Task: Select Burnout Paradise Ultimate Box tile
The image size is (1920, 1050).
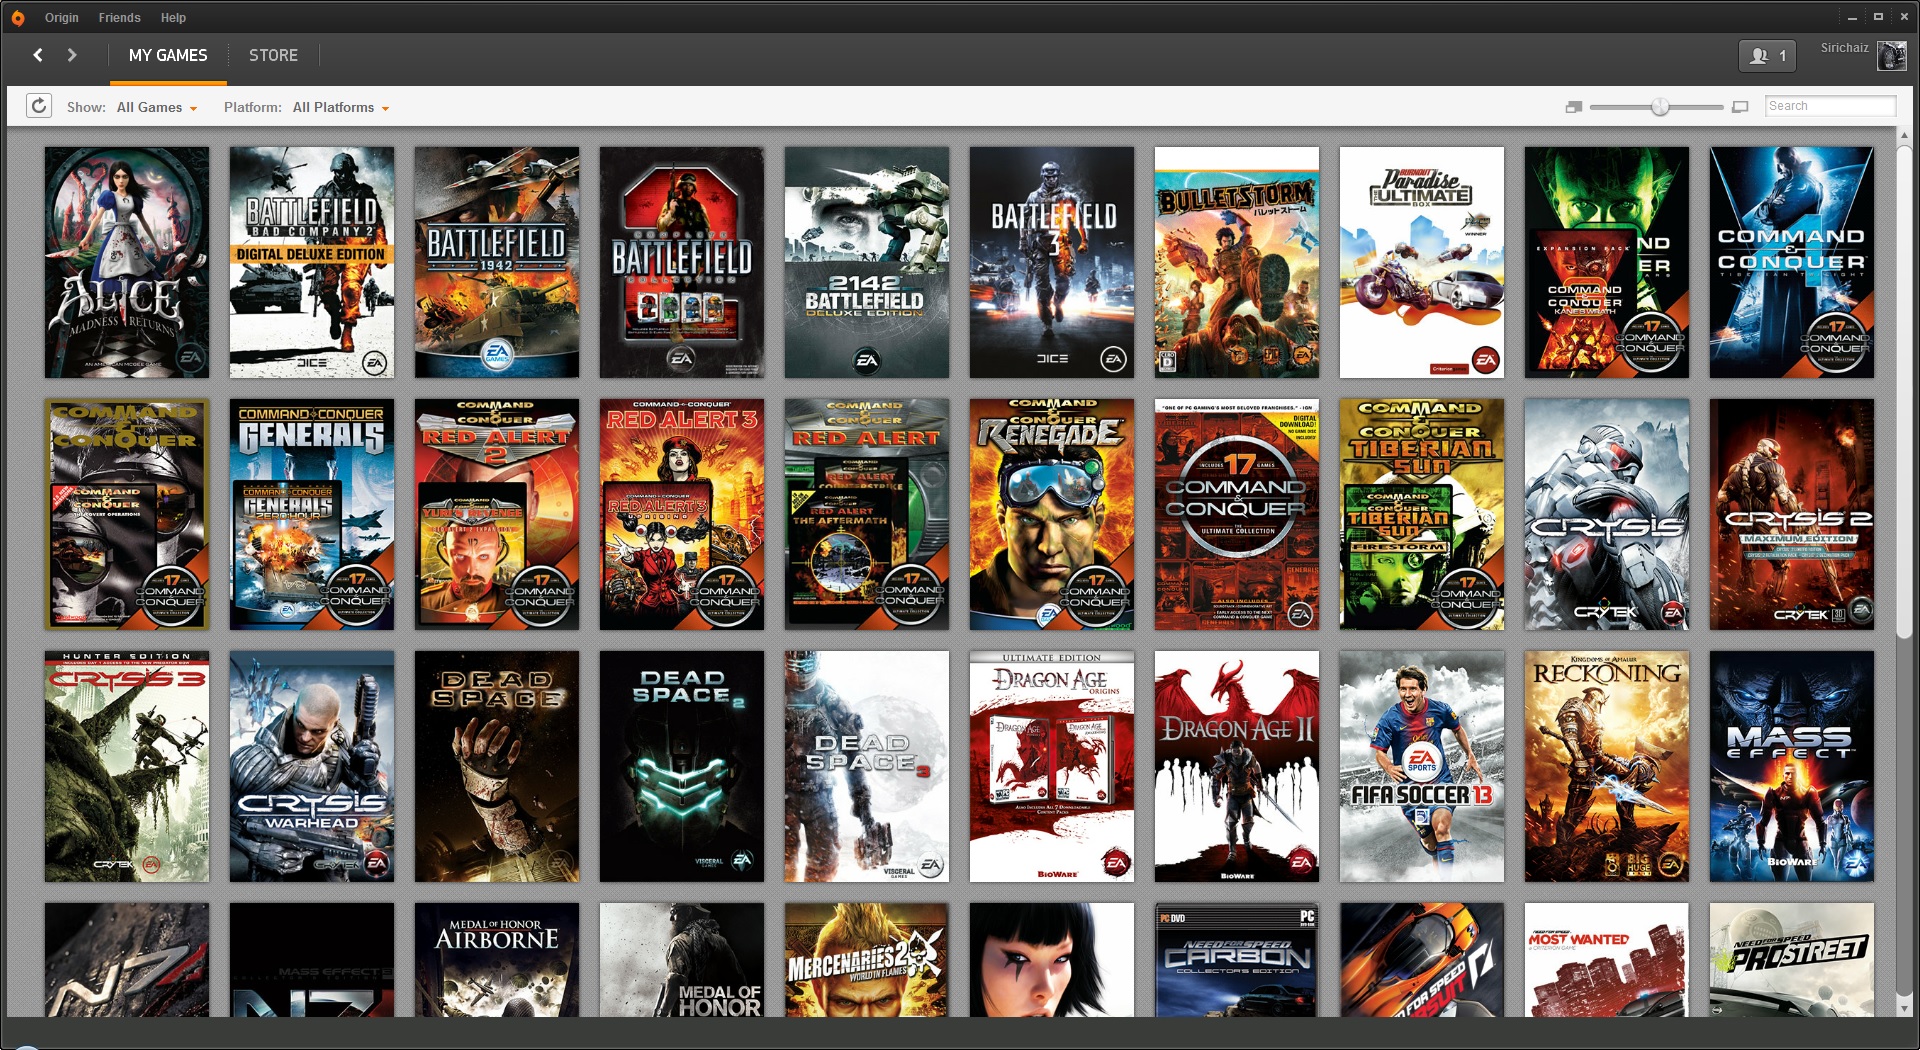Action: [1422, 262]
